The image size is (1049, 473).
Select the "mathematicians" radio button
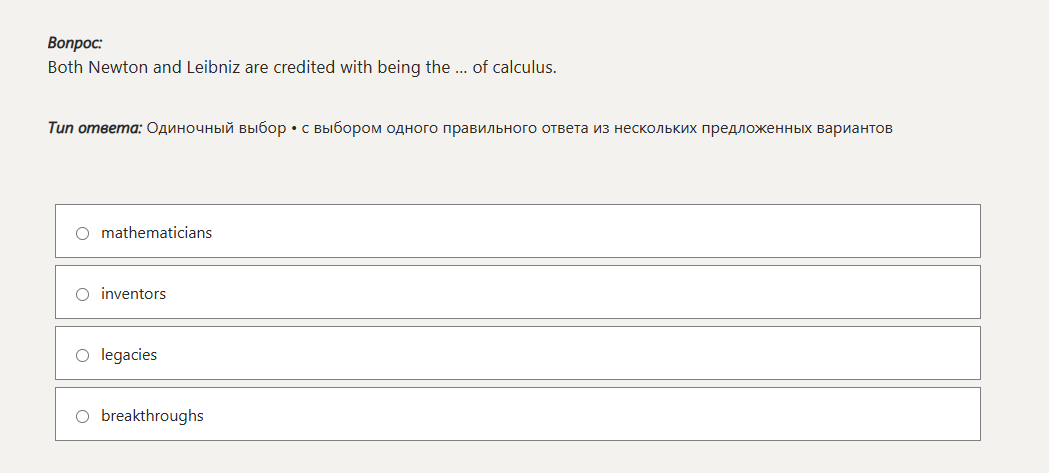click(x=82, y=233)
